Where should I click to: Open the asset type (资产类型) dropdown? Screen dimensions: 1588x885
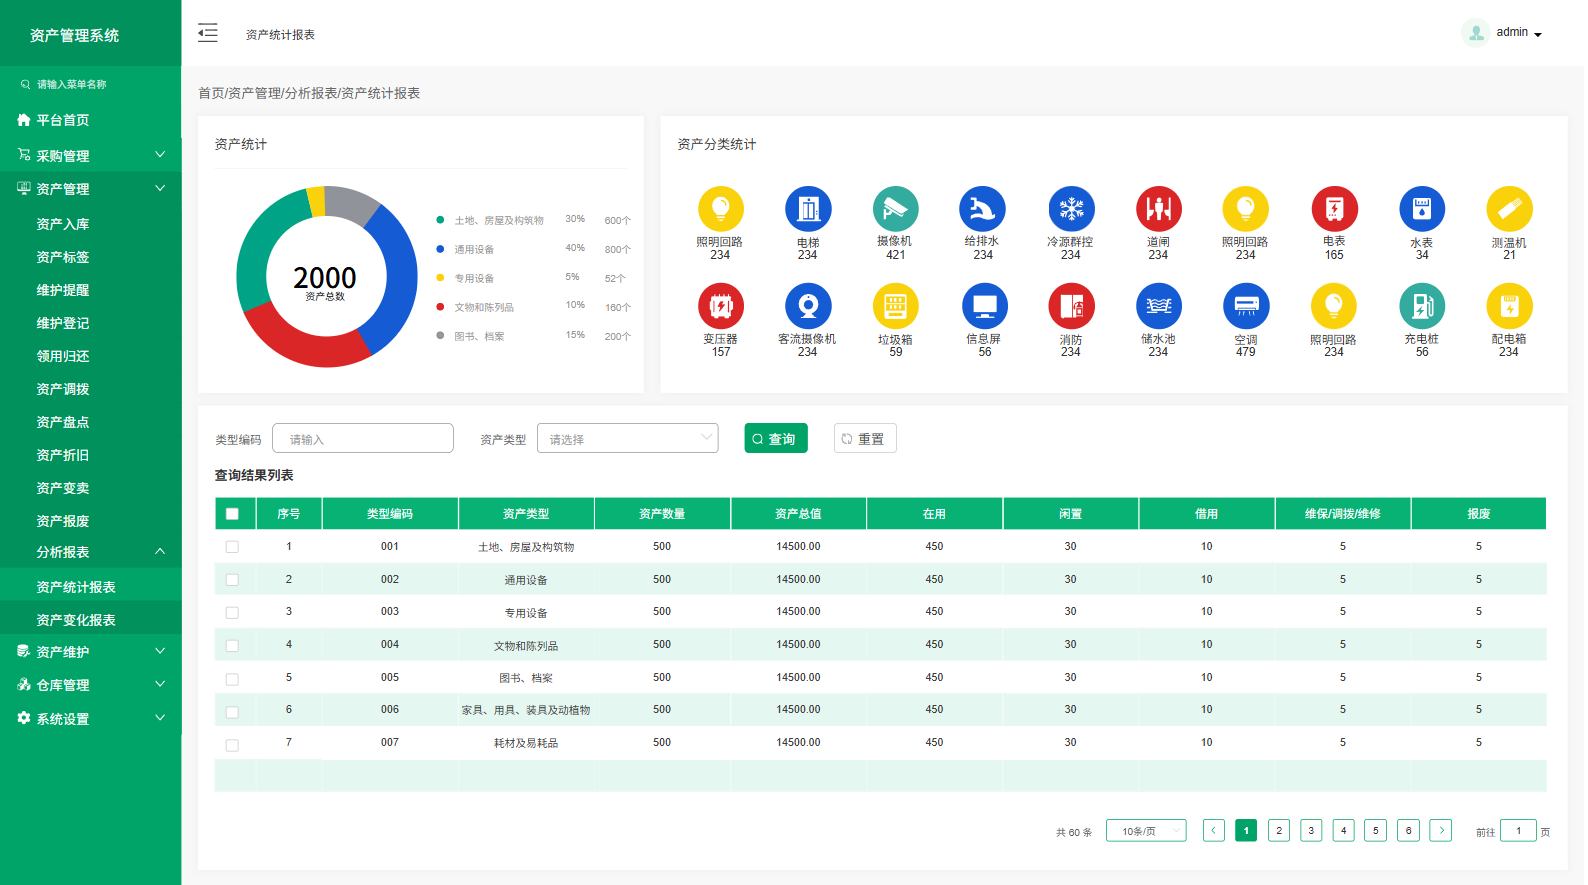click(x=627, y=439)
